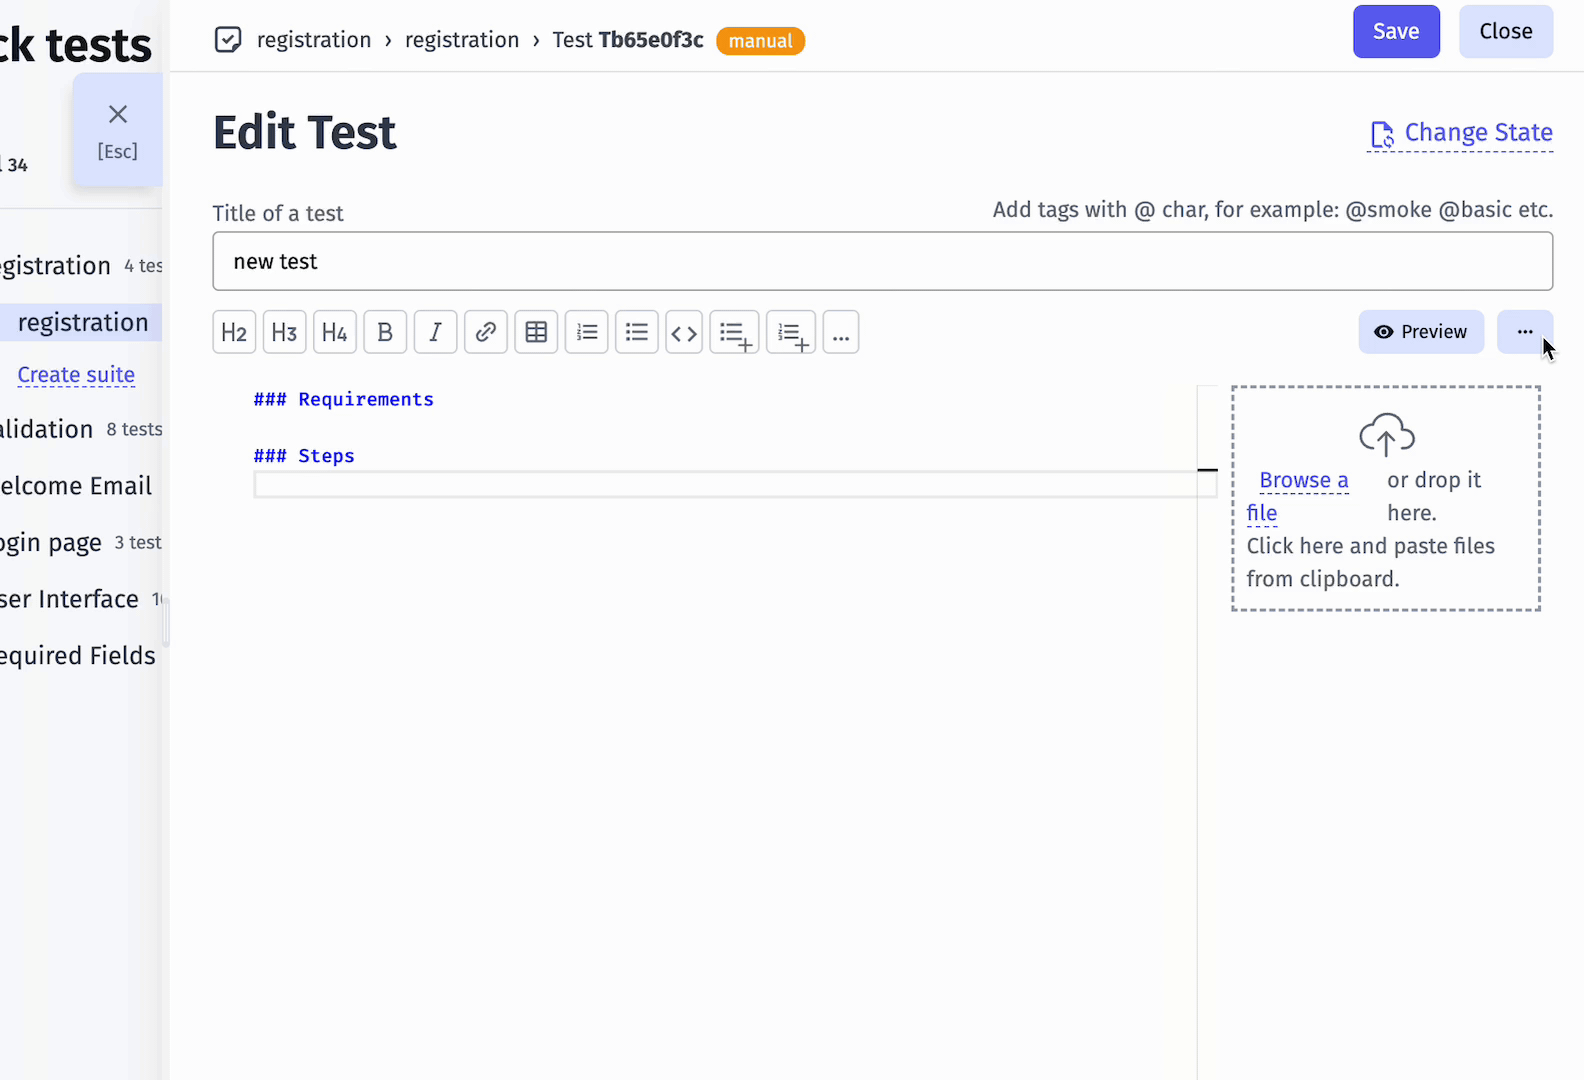
Task: Apply H2 heading formatting
Action: click(234, 332)
